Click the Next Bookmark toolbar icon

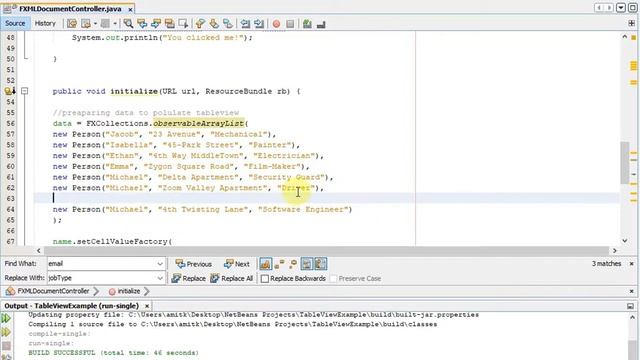pos(214,24)
